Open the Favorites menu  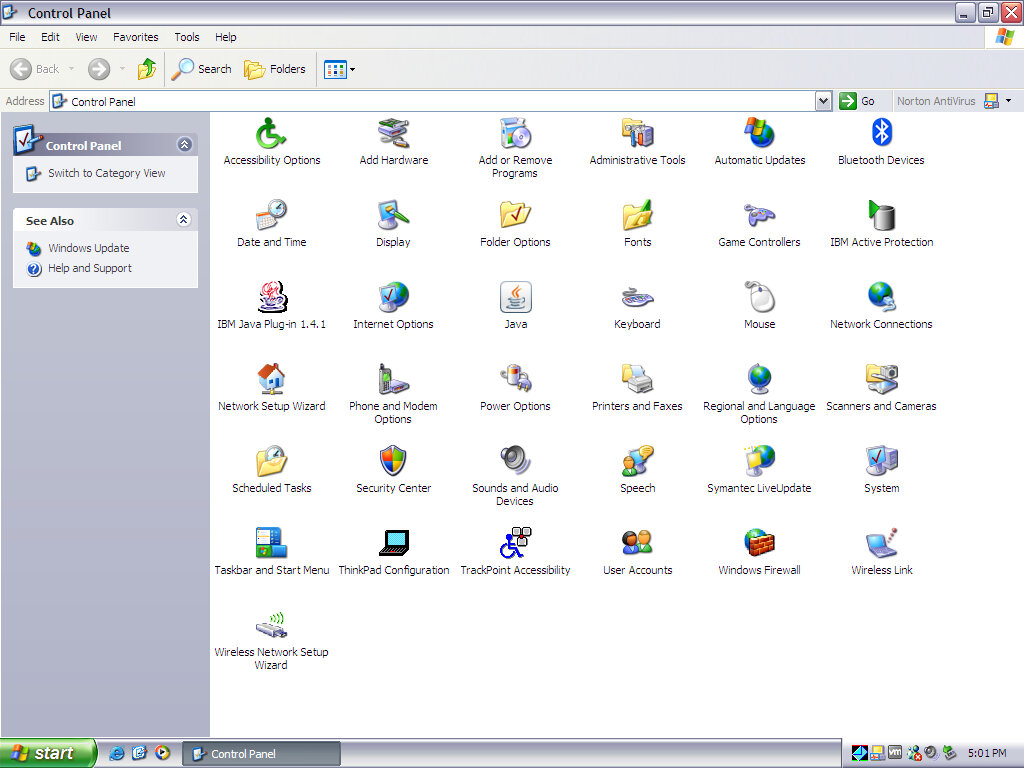135,37
